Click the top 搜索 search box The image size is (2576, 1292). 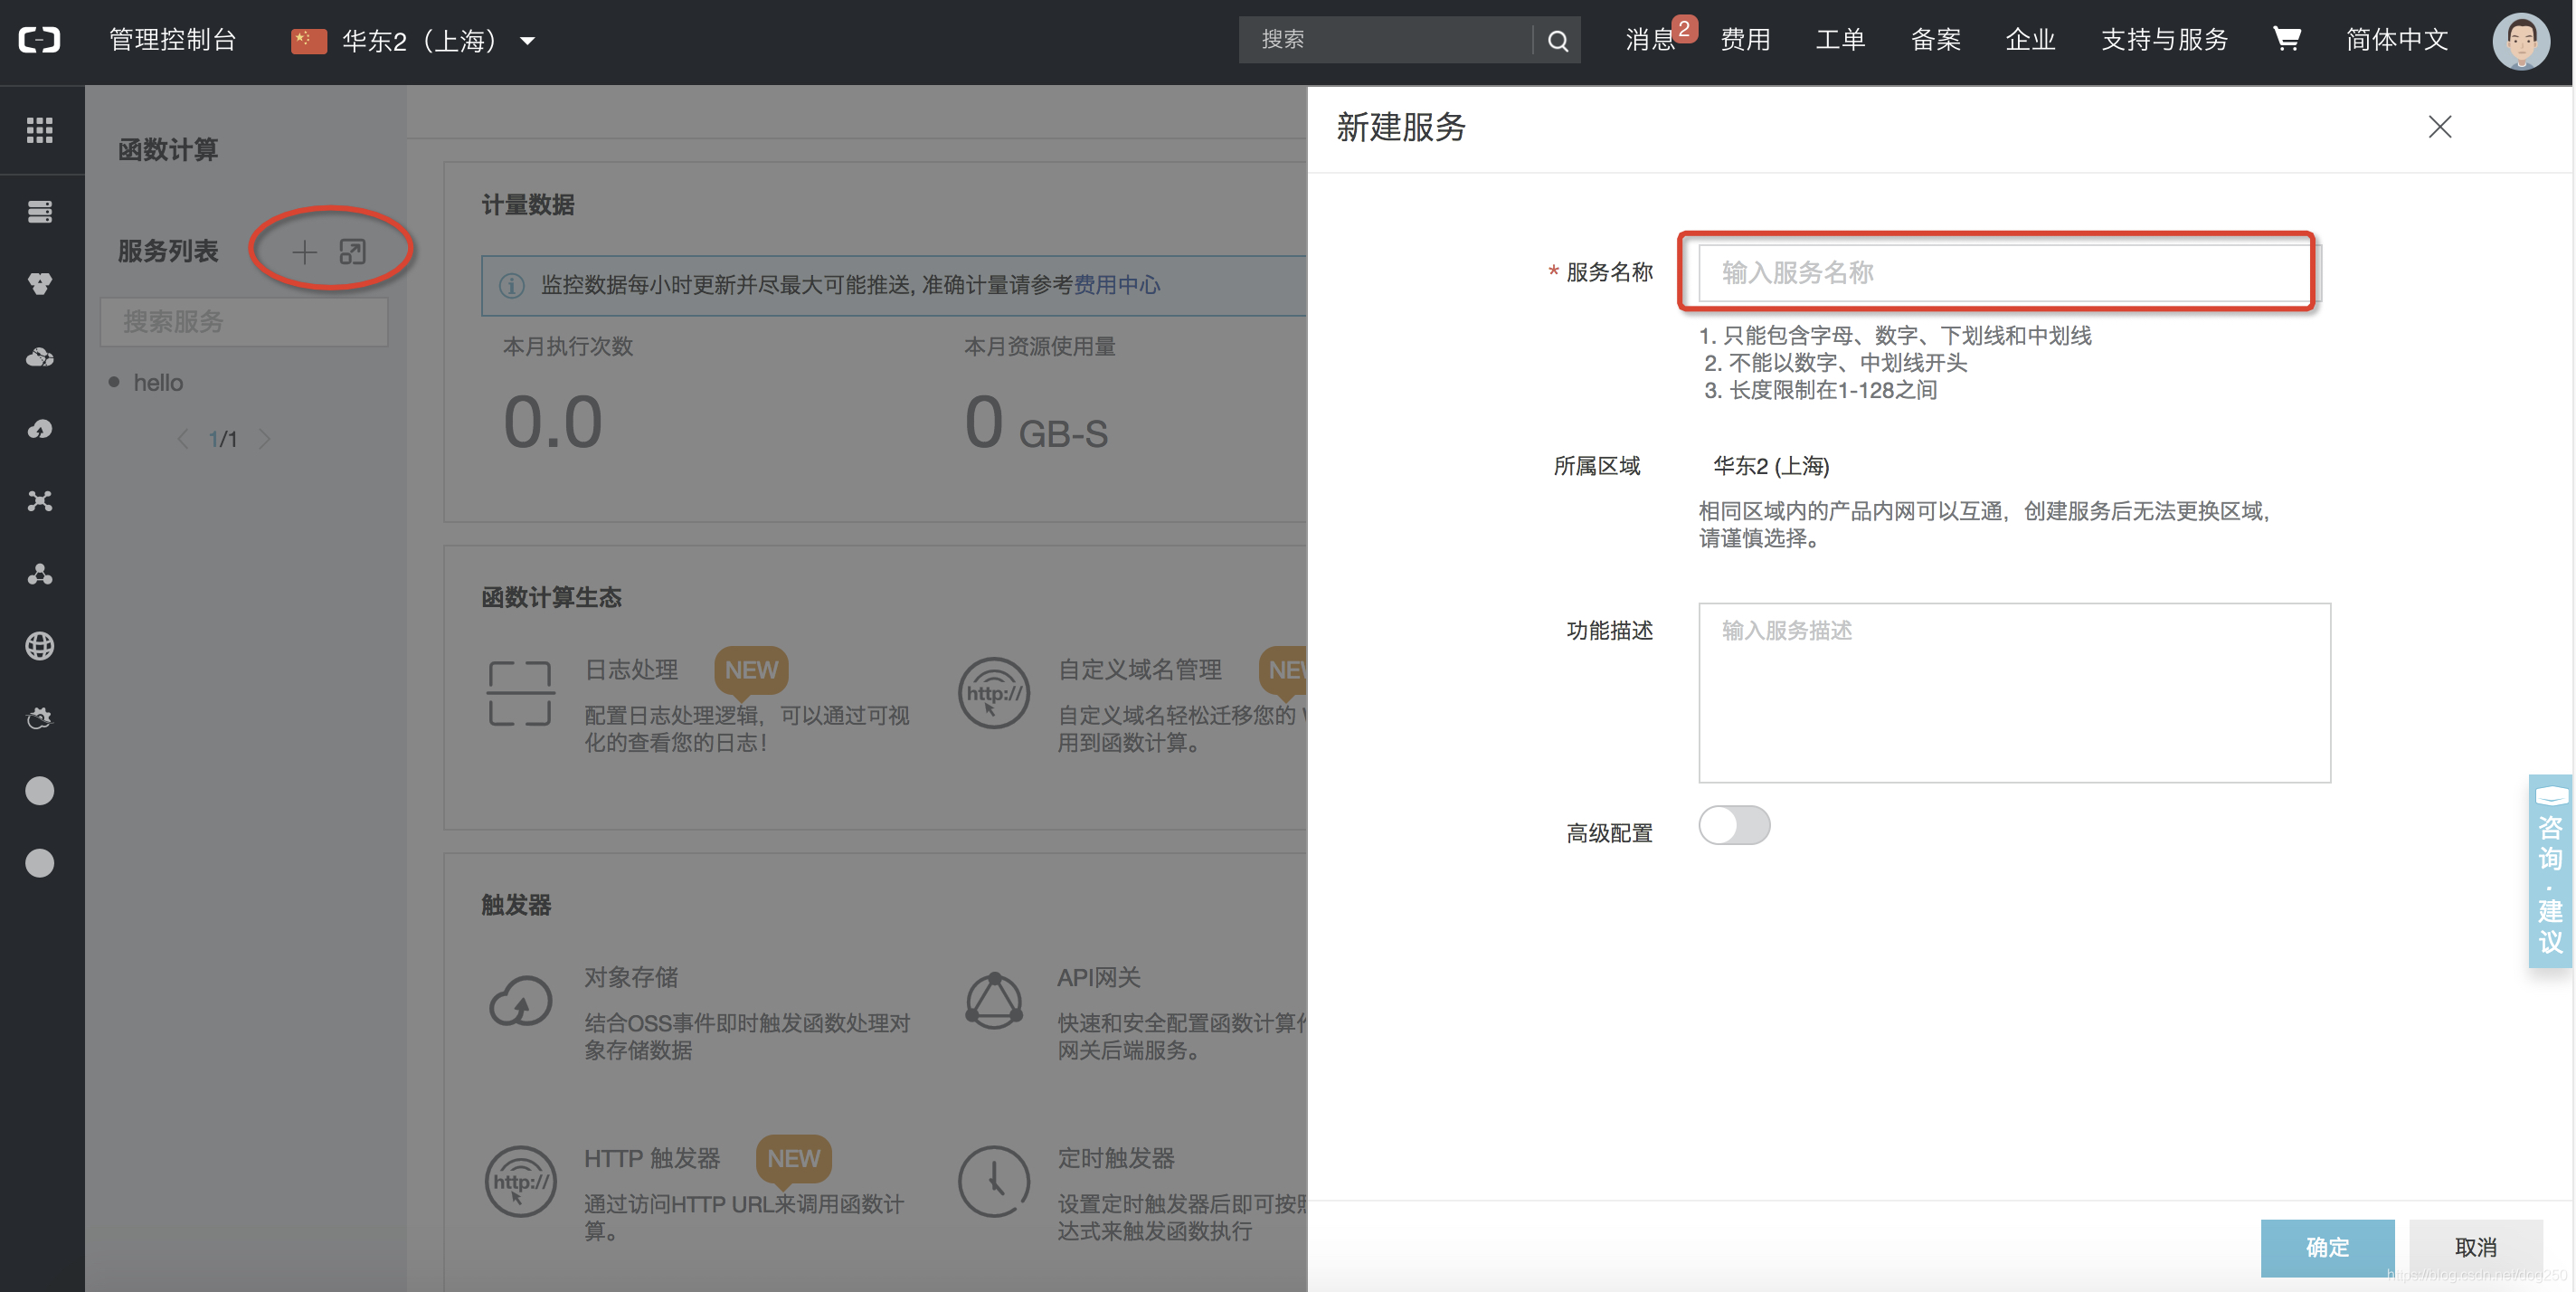tap(1385, 40)
